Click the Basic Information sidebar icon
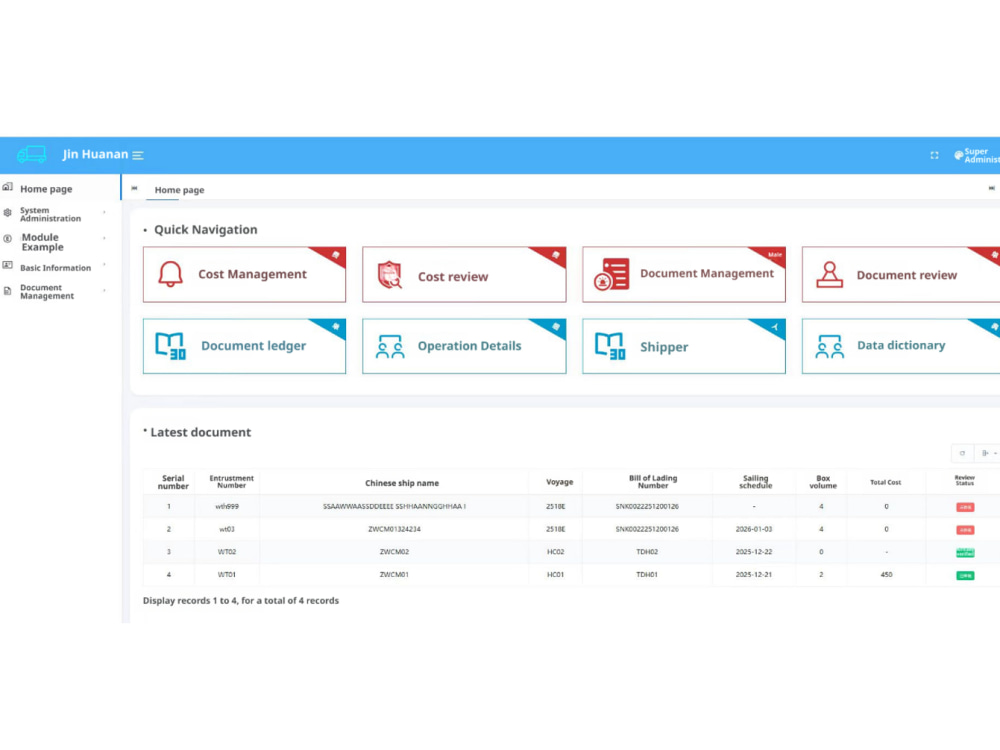 (x=8, y=265)
